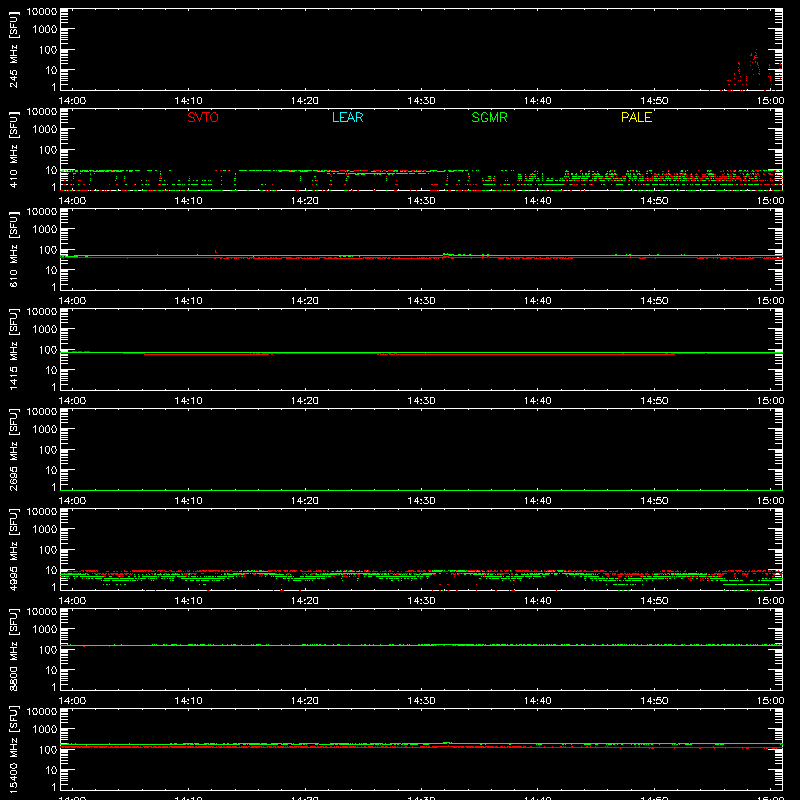This screenshot has width=800, height=800.
Task: Click the 1000 tick label on 2695 MHz axis
Action: pos(45,430)
